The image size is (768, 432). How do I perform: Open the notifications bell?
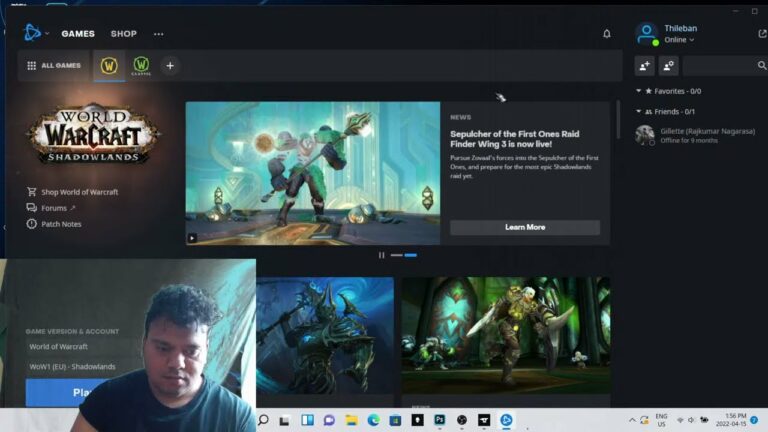606,34
